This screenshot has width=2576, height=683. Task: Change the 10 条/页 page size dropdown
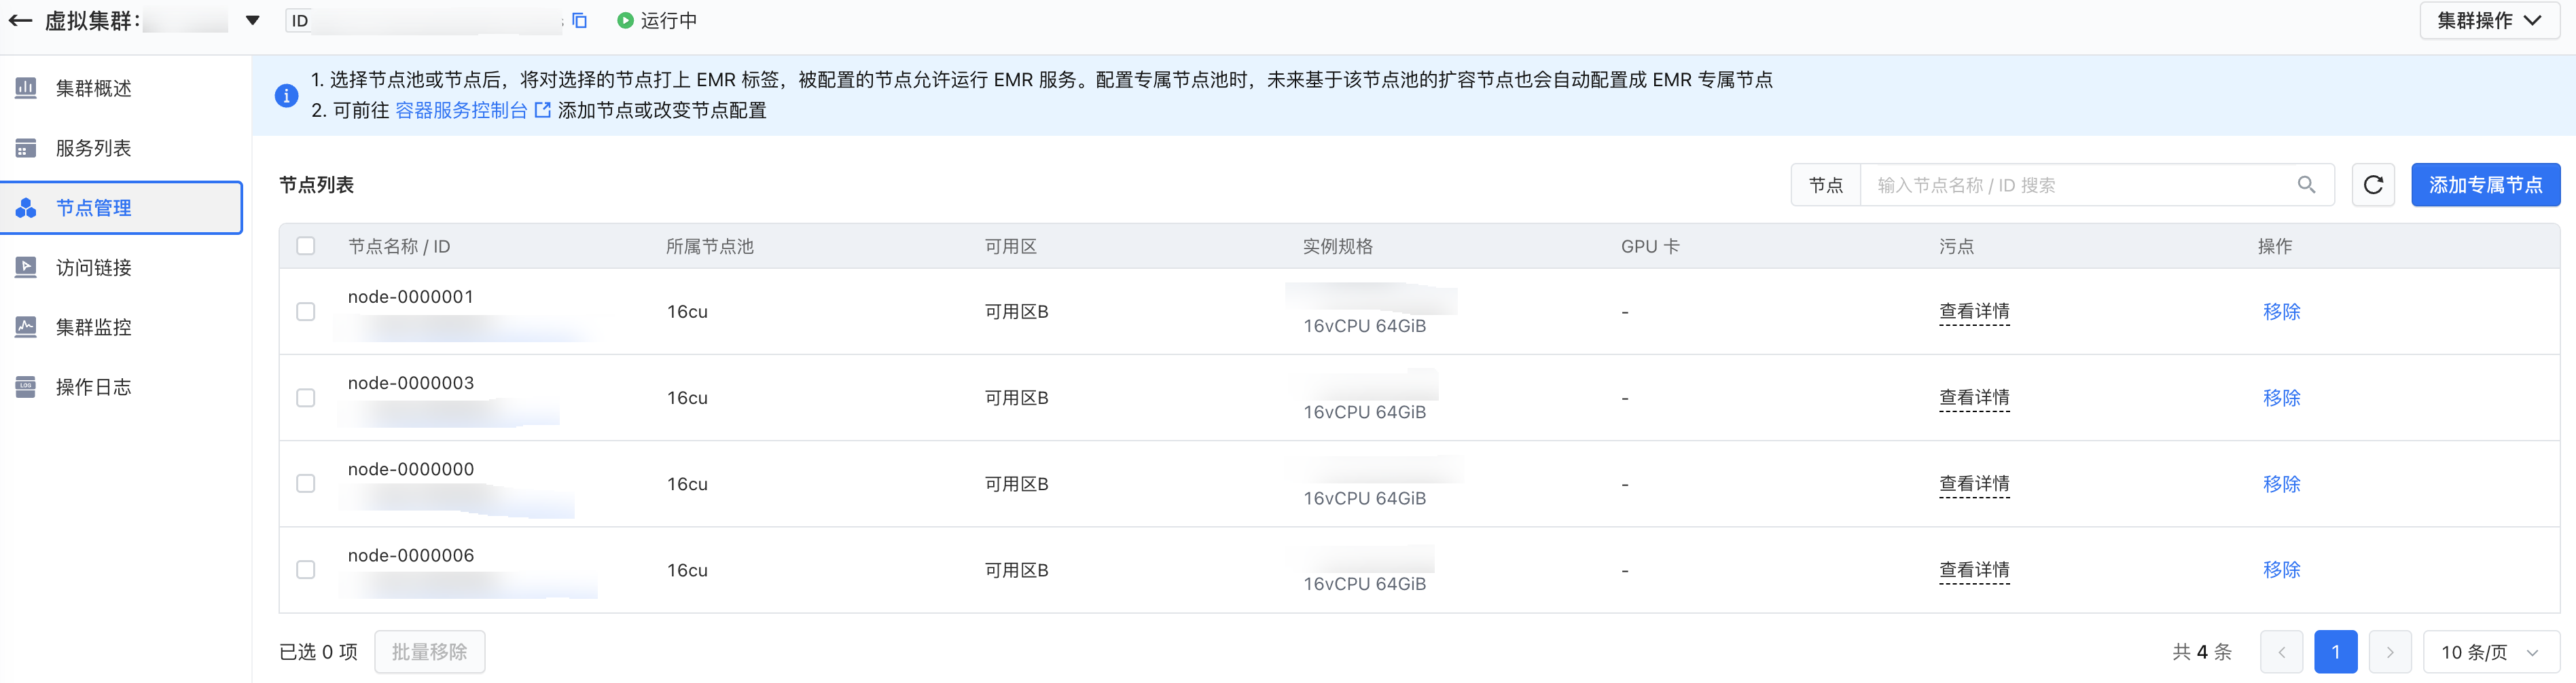pyautogui.click(x=2490, y=652)
